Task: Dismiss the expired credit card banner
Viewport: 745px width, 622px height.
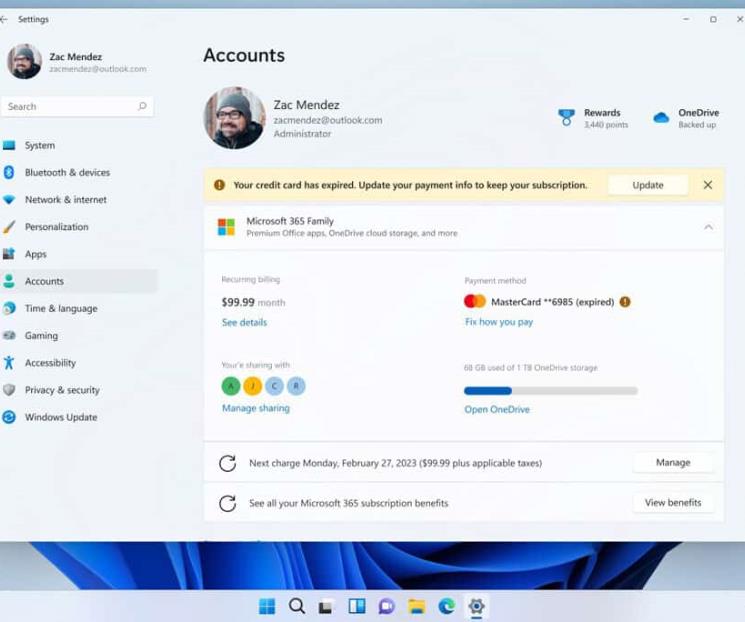Action: click(x=707, y=185)
